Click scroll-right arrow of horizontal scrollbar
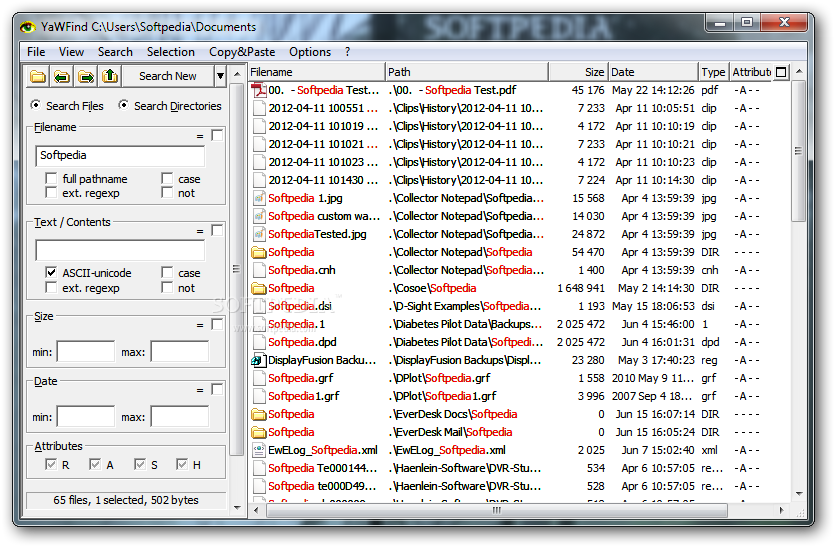The height and width of the screenshot is (547, 835). point(782,511)
